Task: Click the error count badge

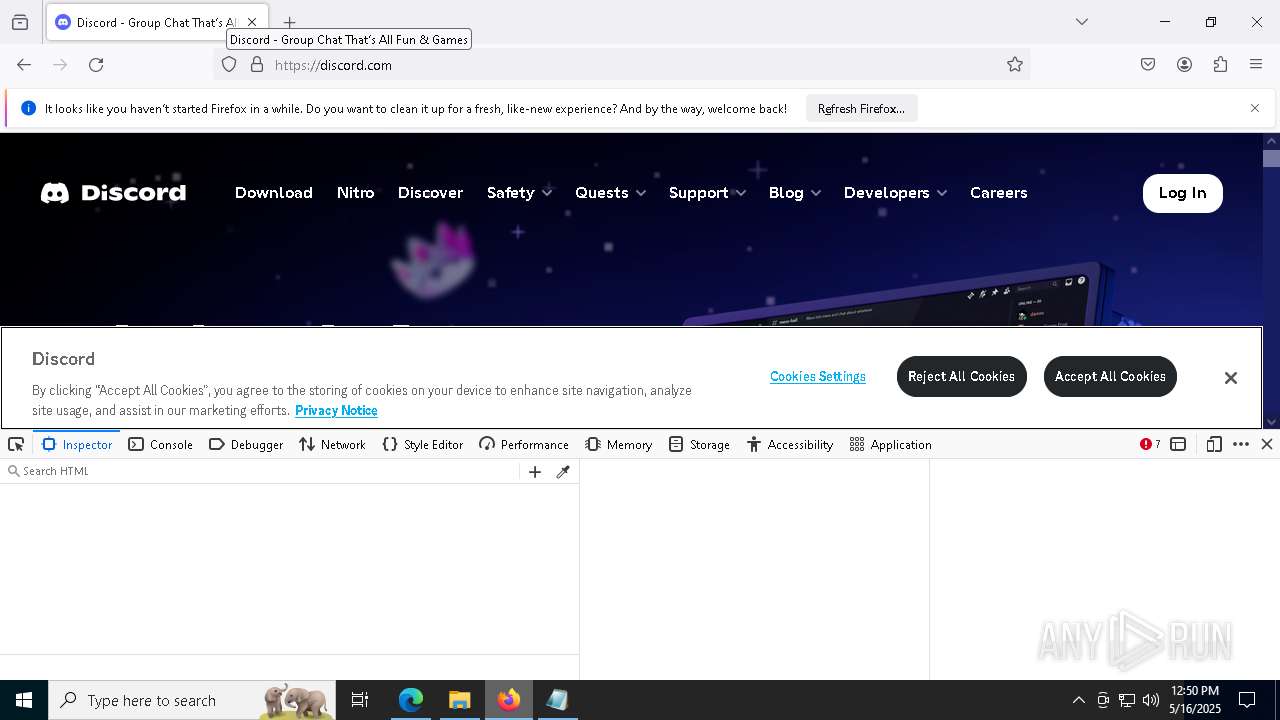Action: click(1150, 445)
